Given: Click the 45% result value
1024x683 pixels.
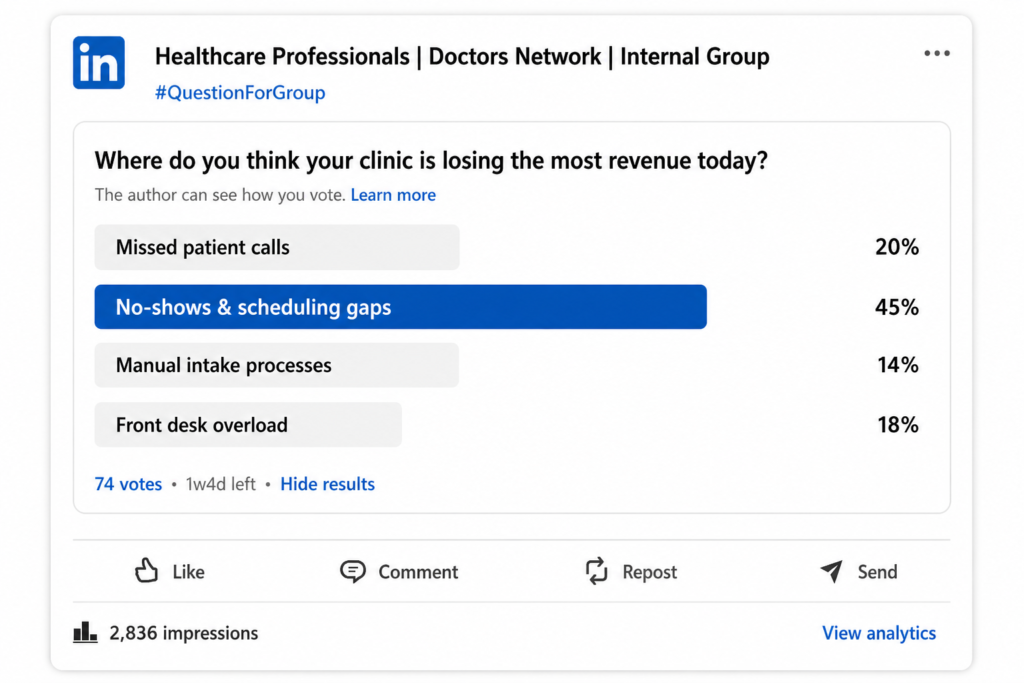Looking at the screenshot, I should 897,307.
